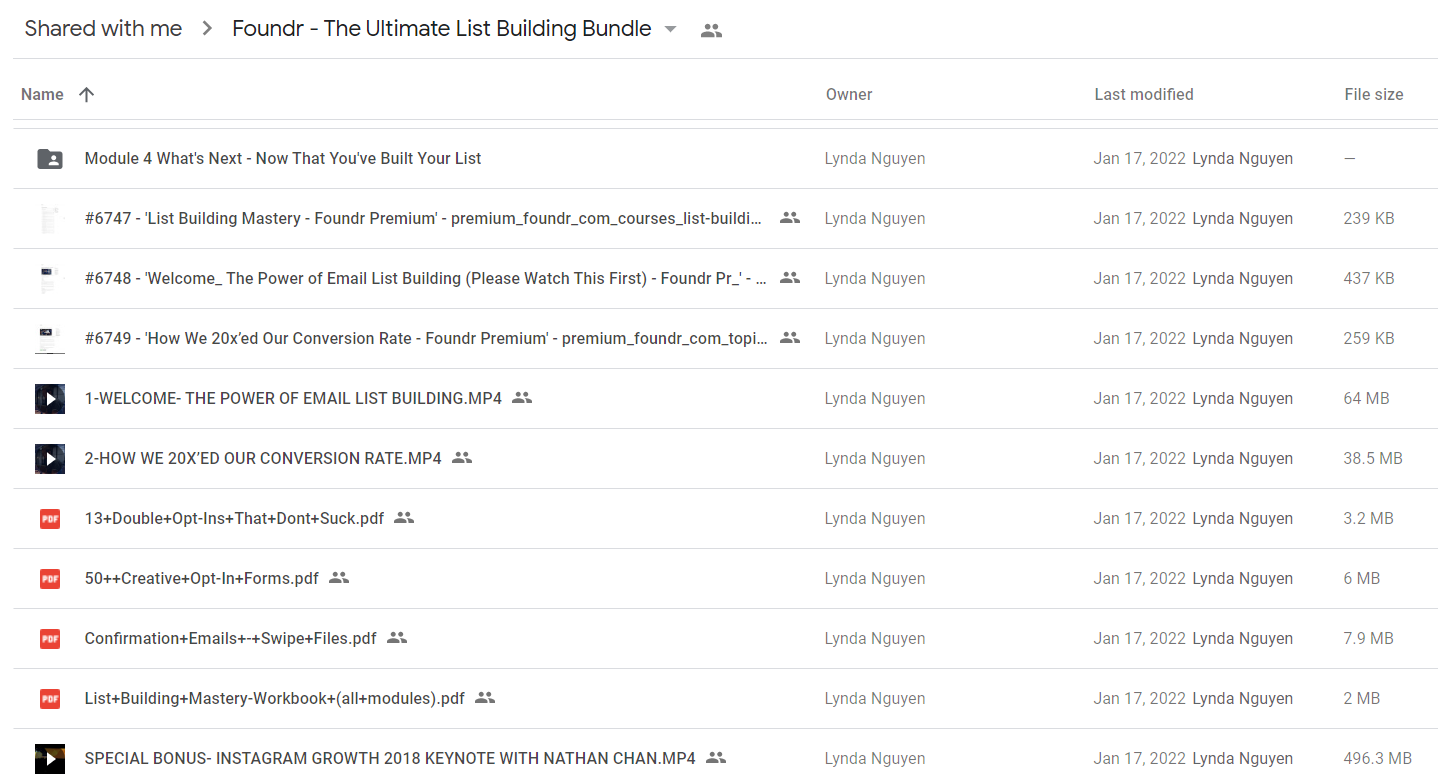
Task: Click the 38.5 MB file size
Action: coord(1373,458)
